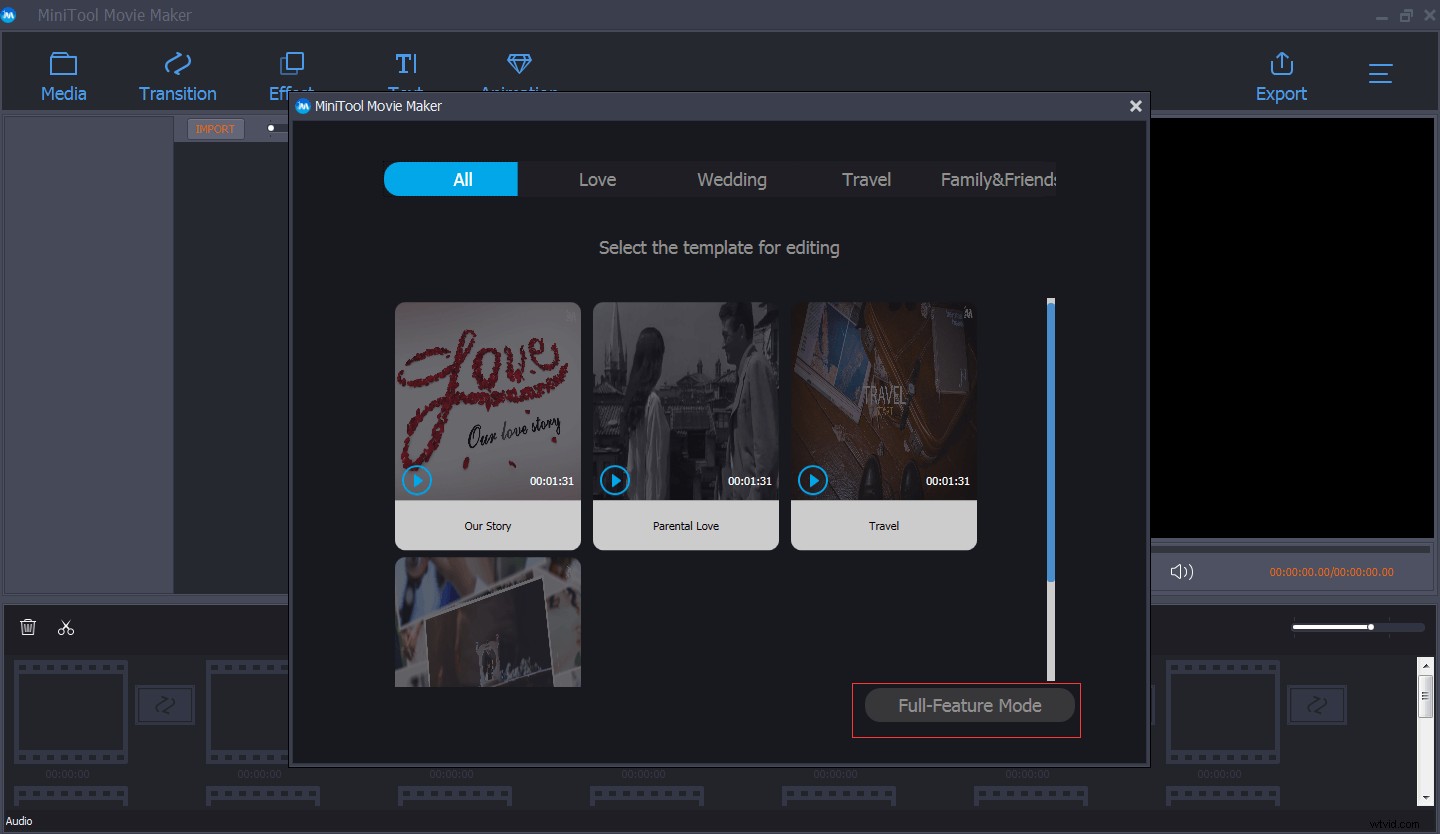Screen dimensions: 1440x834
Task: Select the scissors split tool
Action: point(66,627)
